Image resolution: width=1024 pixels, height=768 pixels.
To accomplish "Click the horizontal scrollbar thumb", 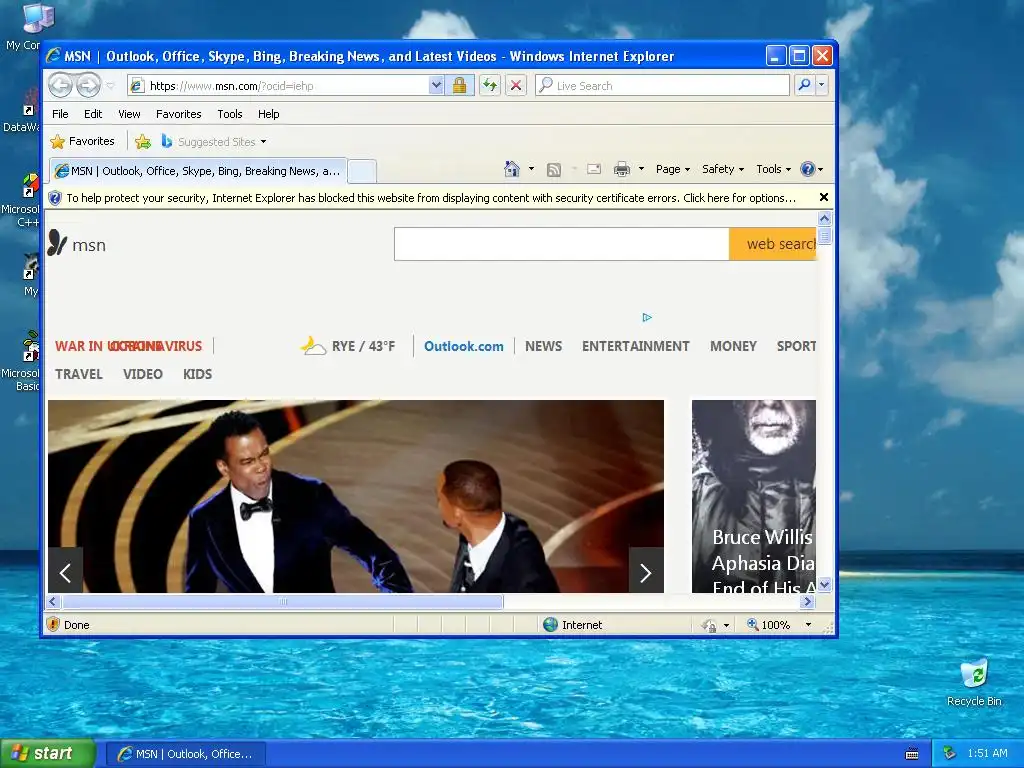I will pyautogui.click(x=282, y=601).
